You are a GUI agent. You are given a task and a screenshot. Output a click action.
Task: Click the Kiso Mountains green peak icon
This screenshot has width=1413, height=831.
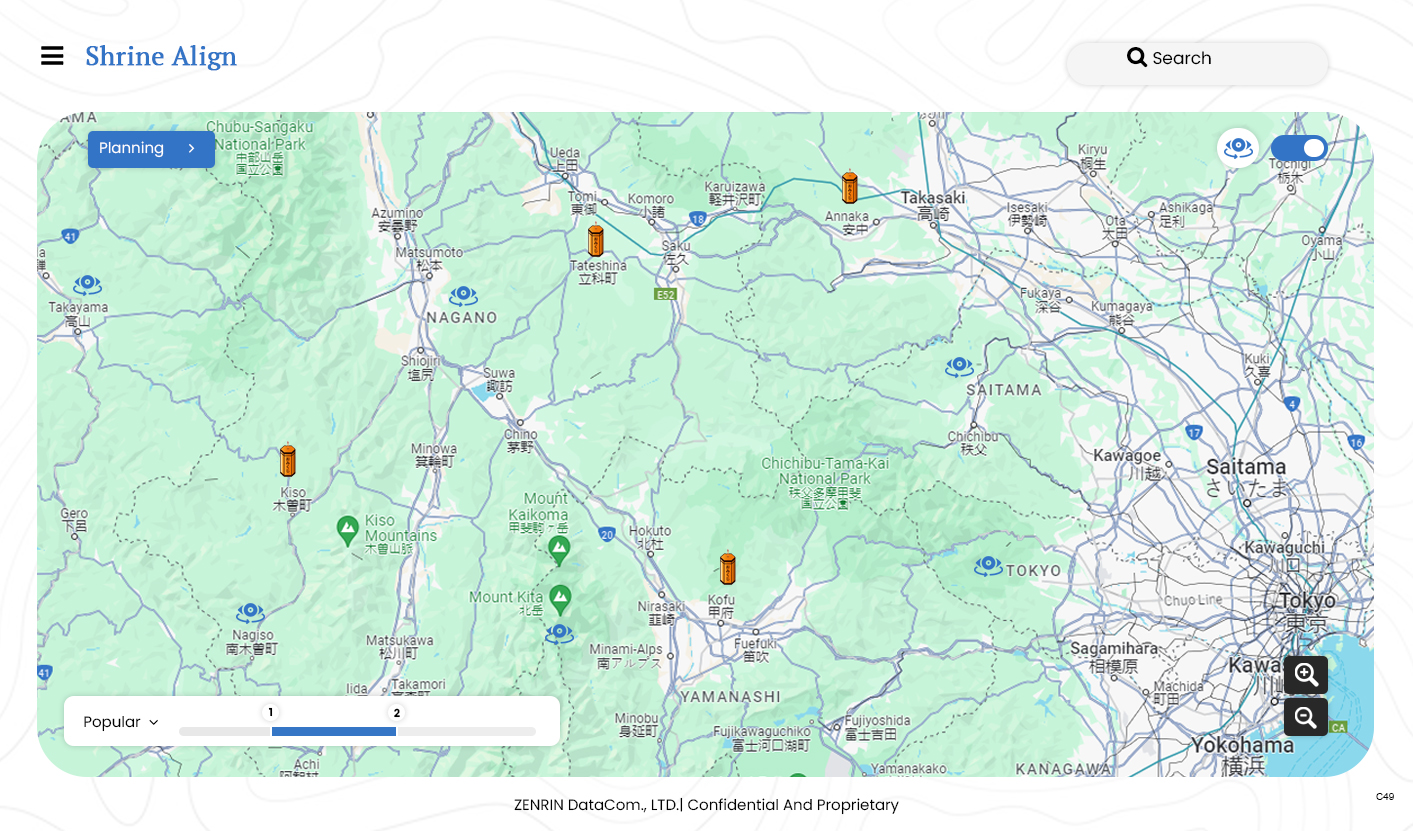[x=348, y=530]
